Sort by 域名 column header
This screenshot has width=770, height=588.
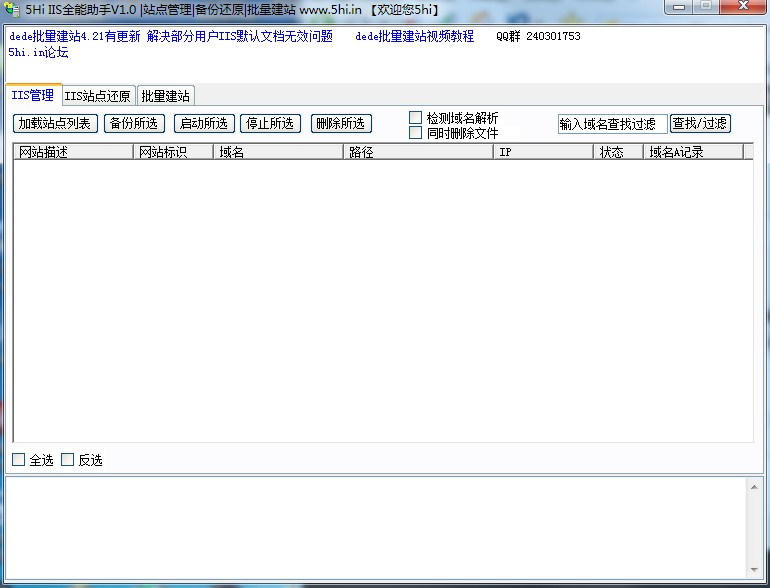(278, 152)
